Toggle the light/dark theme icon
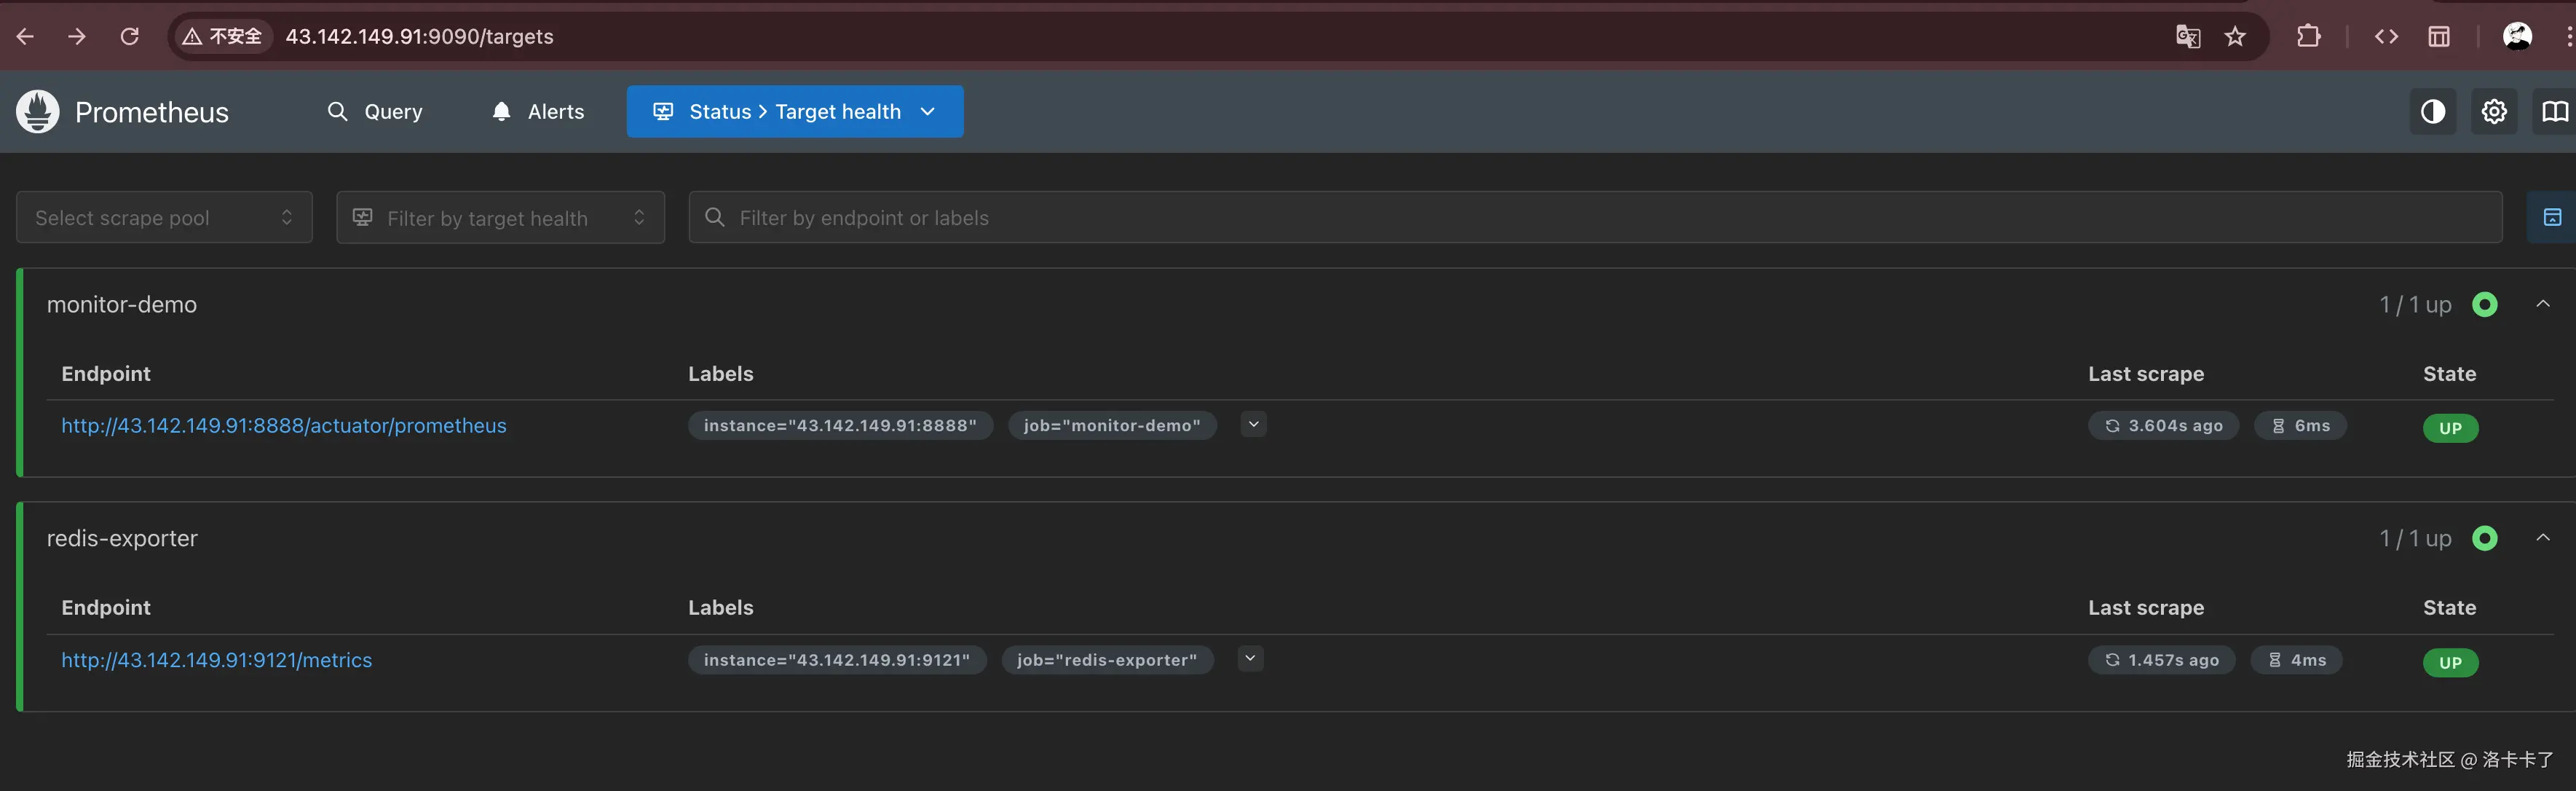 pos(2432,112)
